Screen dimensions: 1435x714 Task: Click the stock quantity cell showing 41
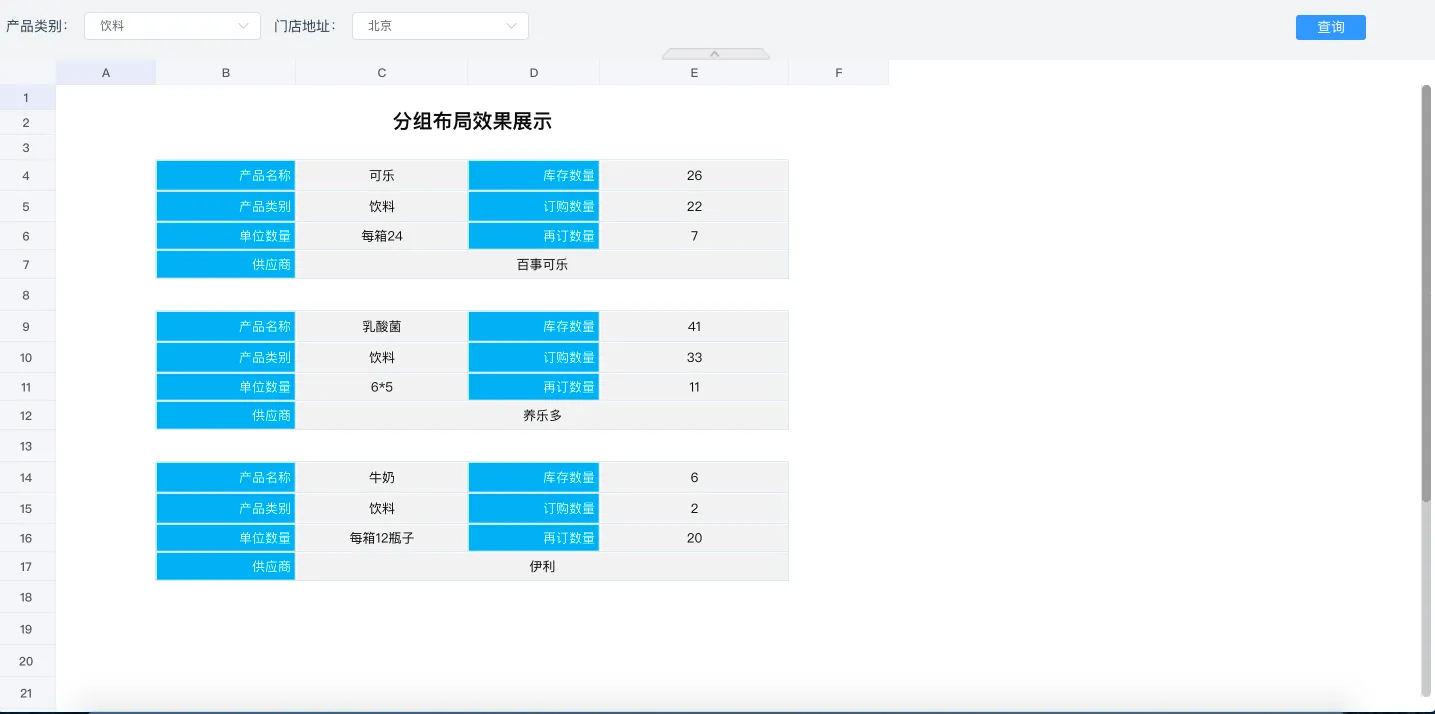(x=694, y=327)
